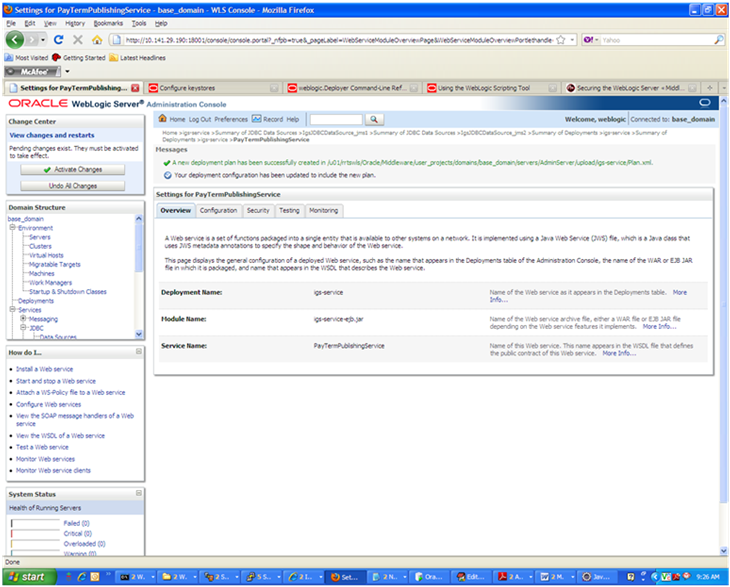Switch to the Testing tab
The height and width of the screenshot is (587, 730).
[289, 211]
